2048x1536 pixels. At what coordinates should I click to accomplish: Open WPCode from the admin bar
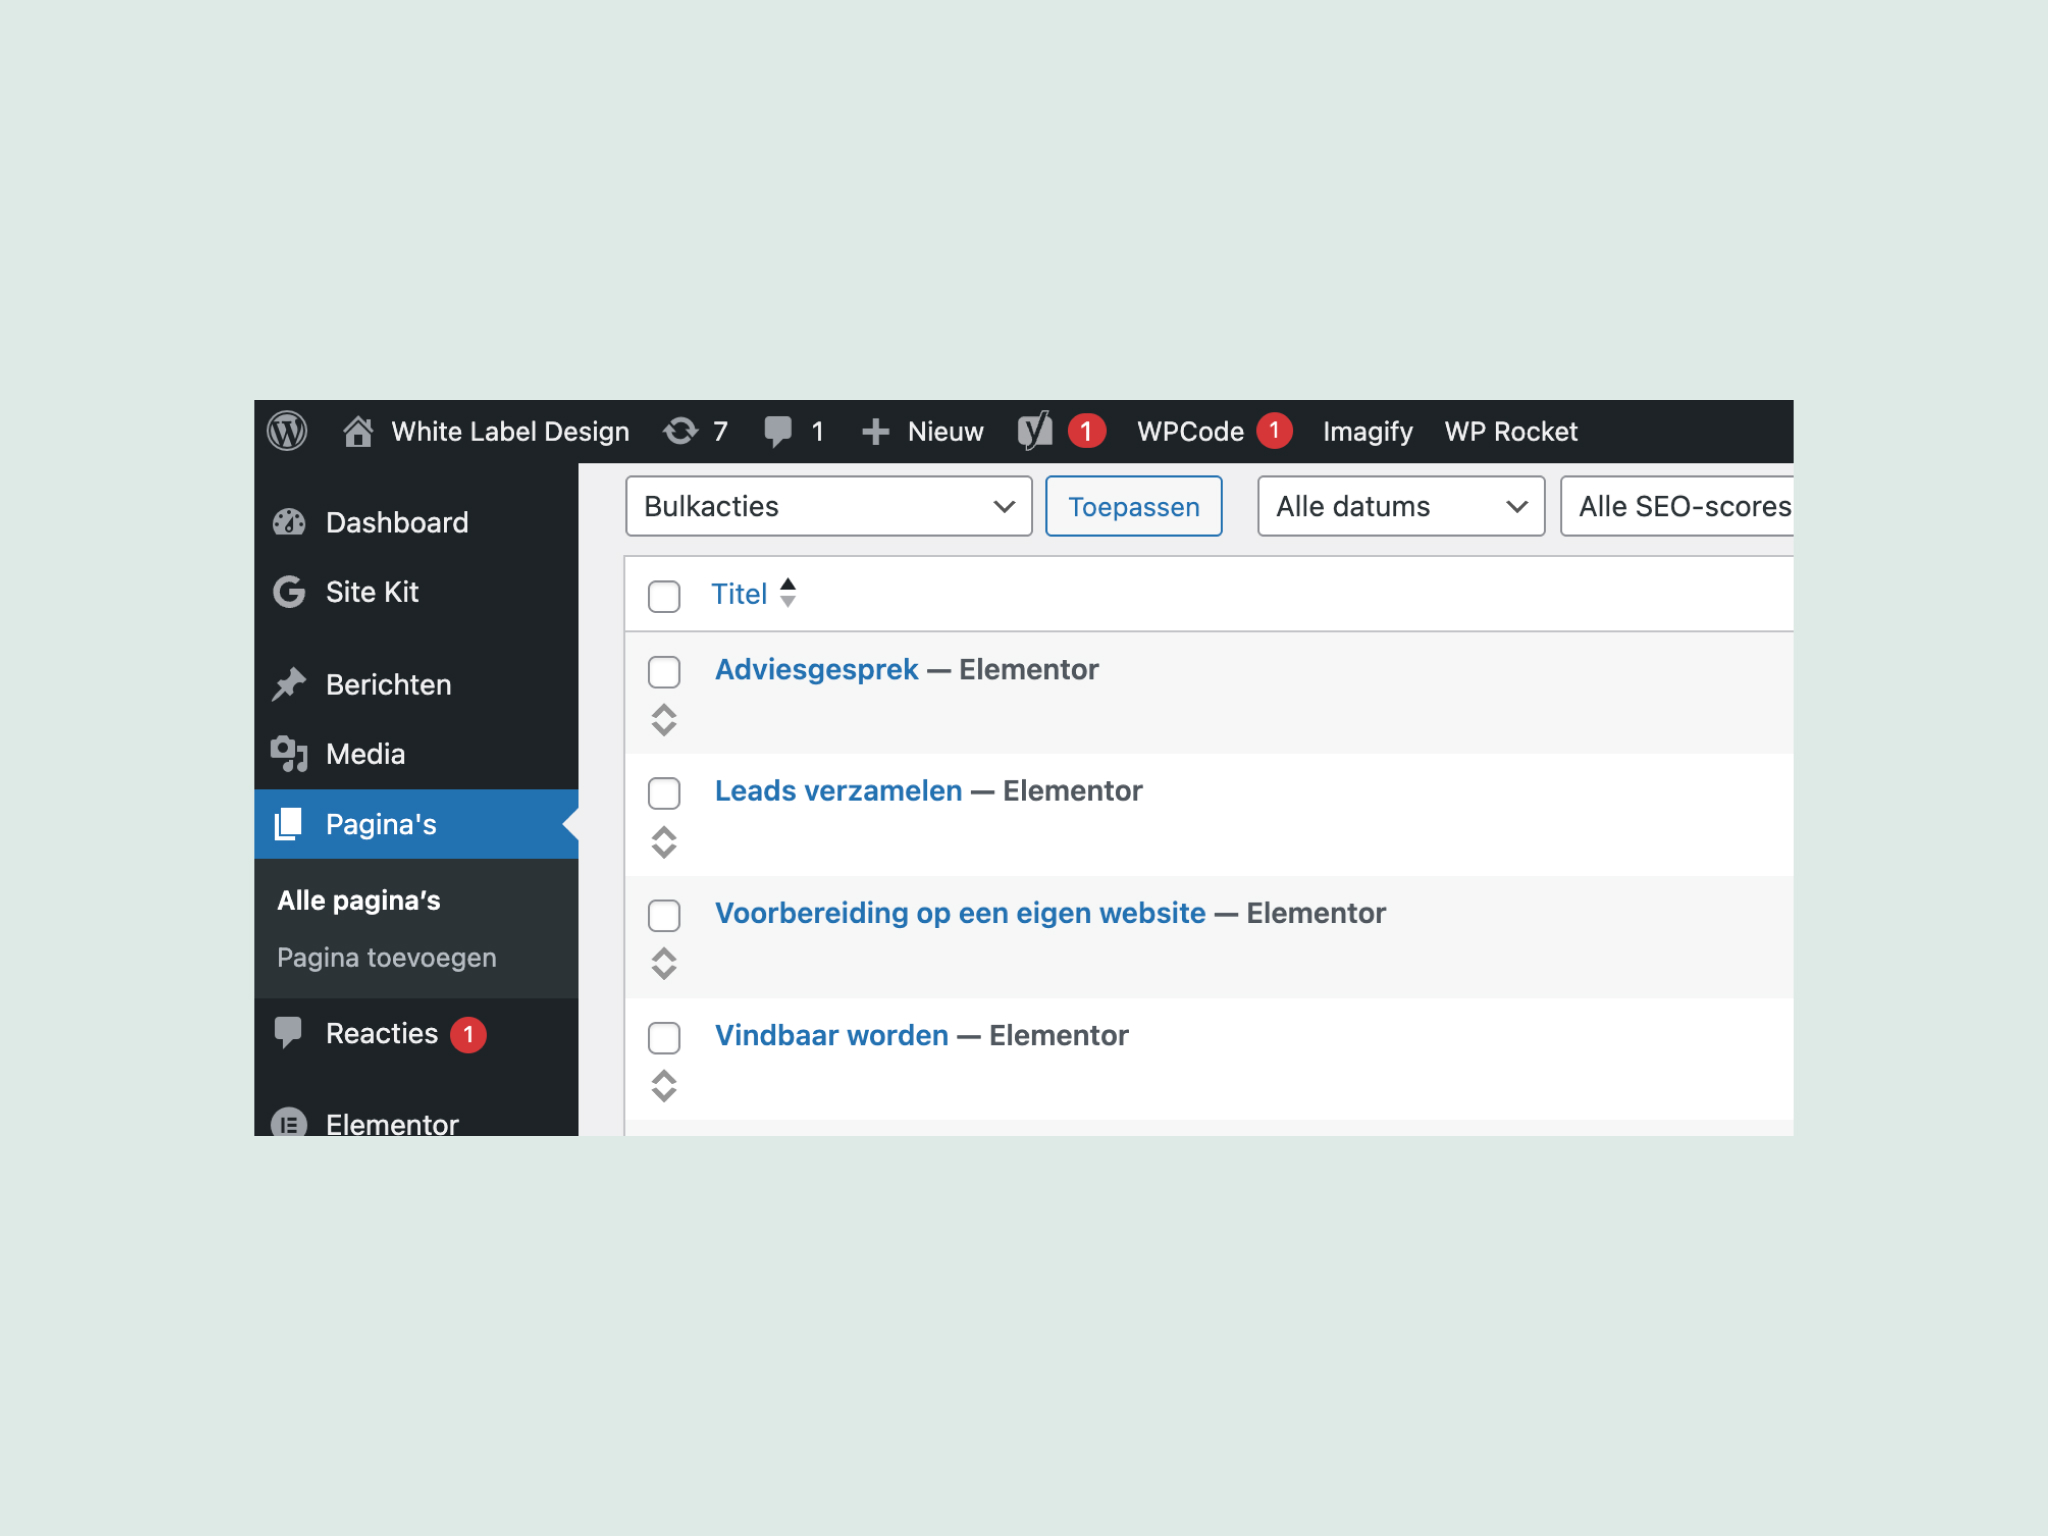1192,431
